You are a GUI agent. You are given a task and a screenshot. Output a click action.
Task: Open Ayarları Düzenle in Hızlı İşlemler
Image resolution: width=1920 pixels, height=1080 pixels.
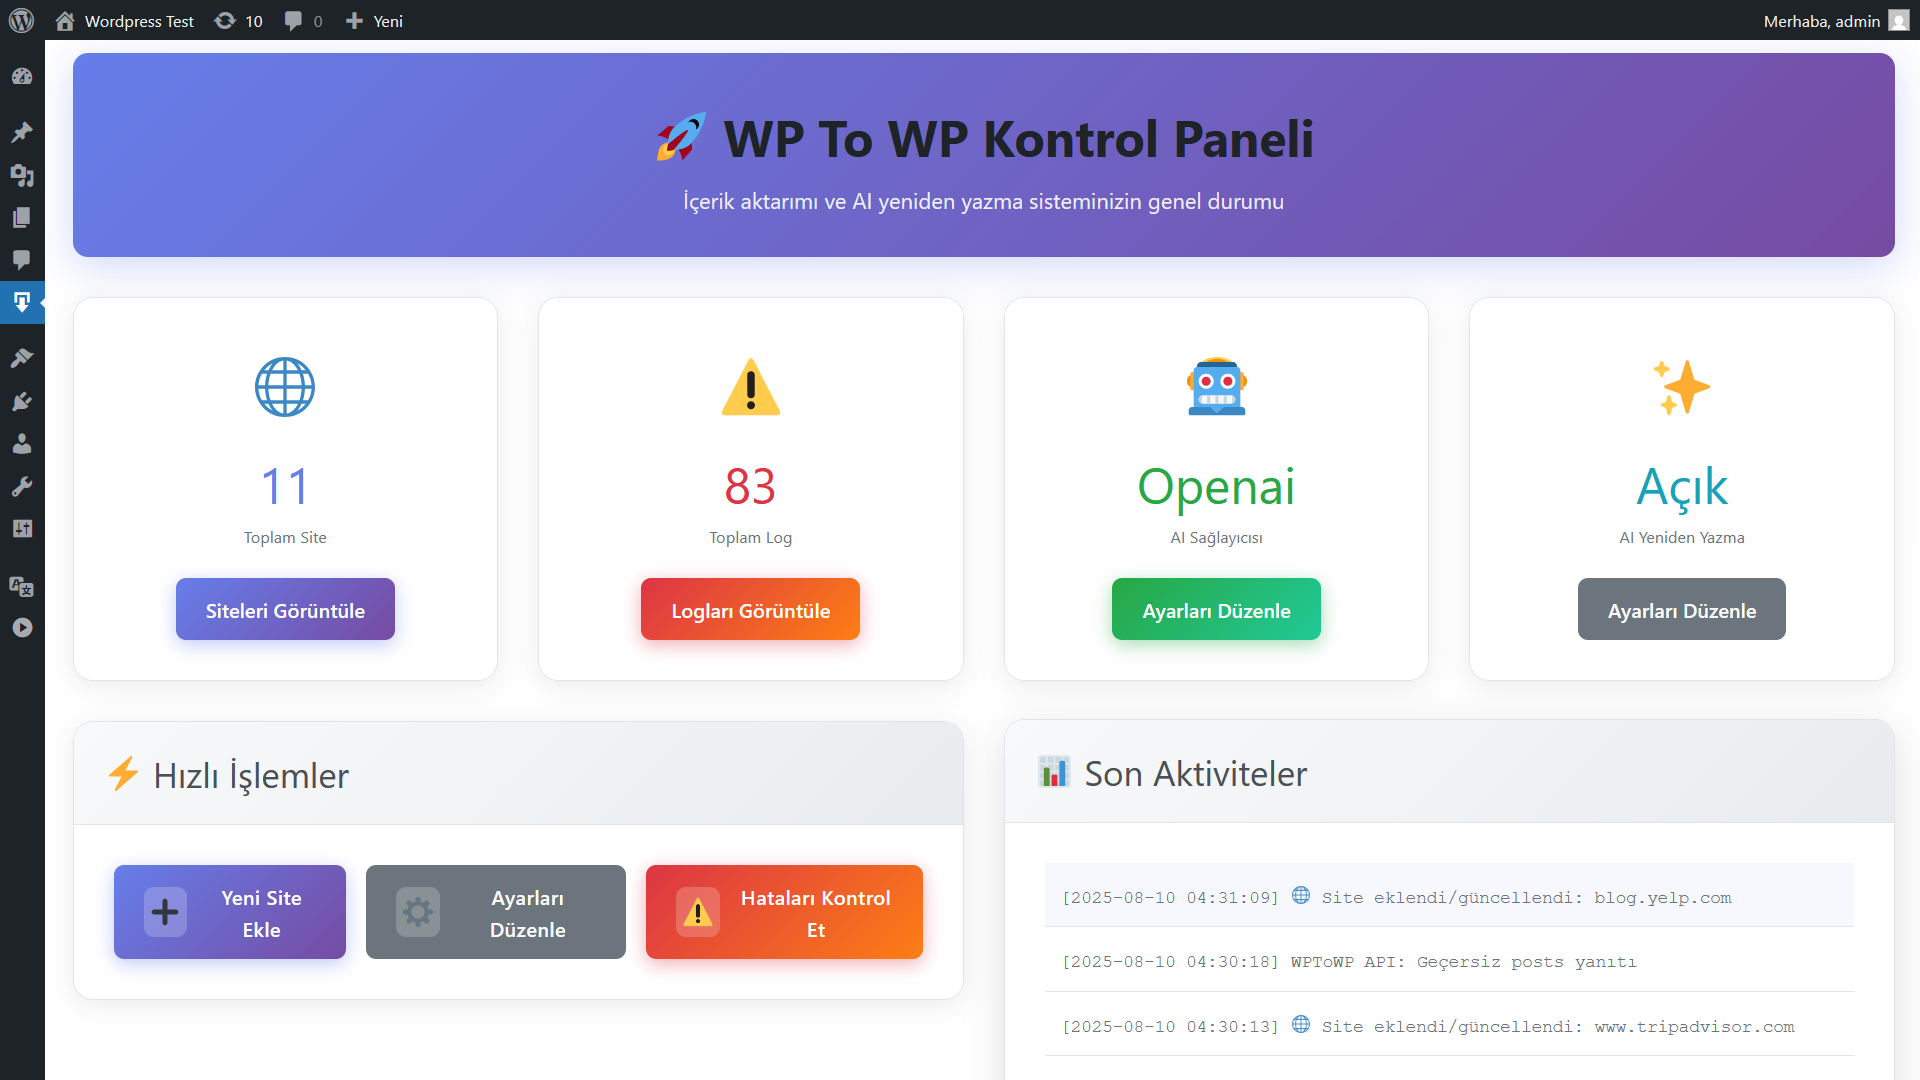tap(496, 912)
